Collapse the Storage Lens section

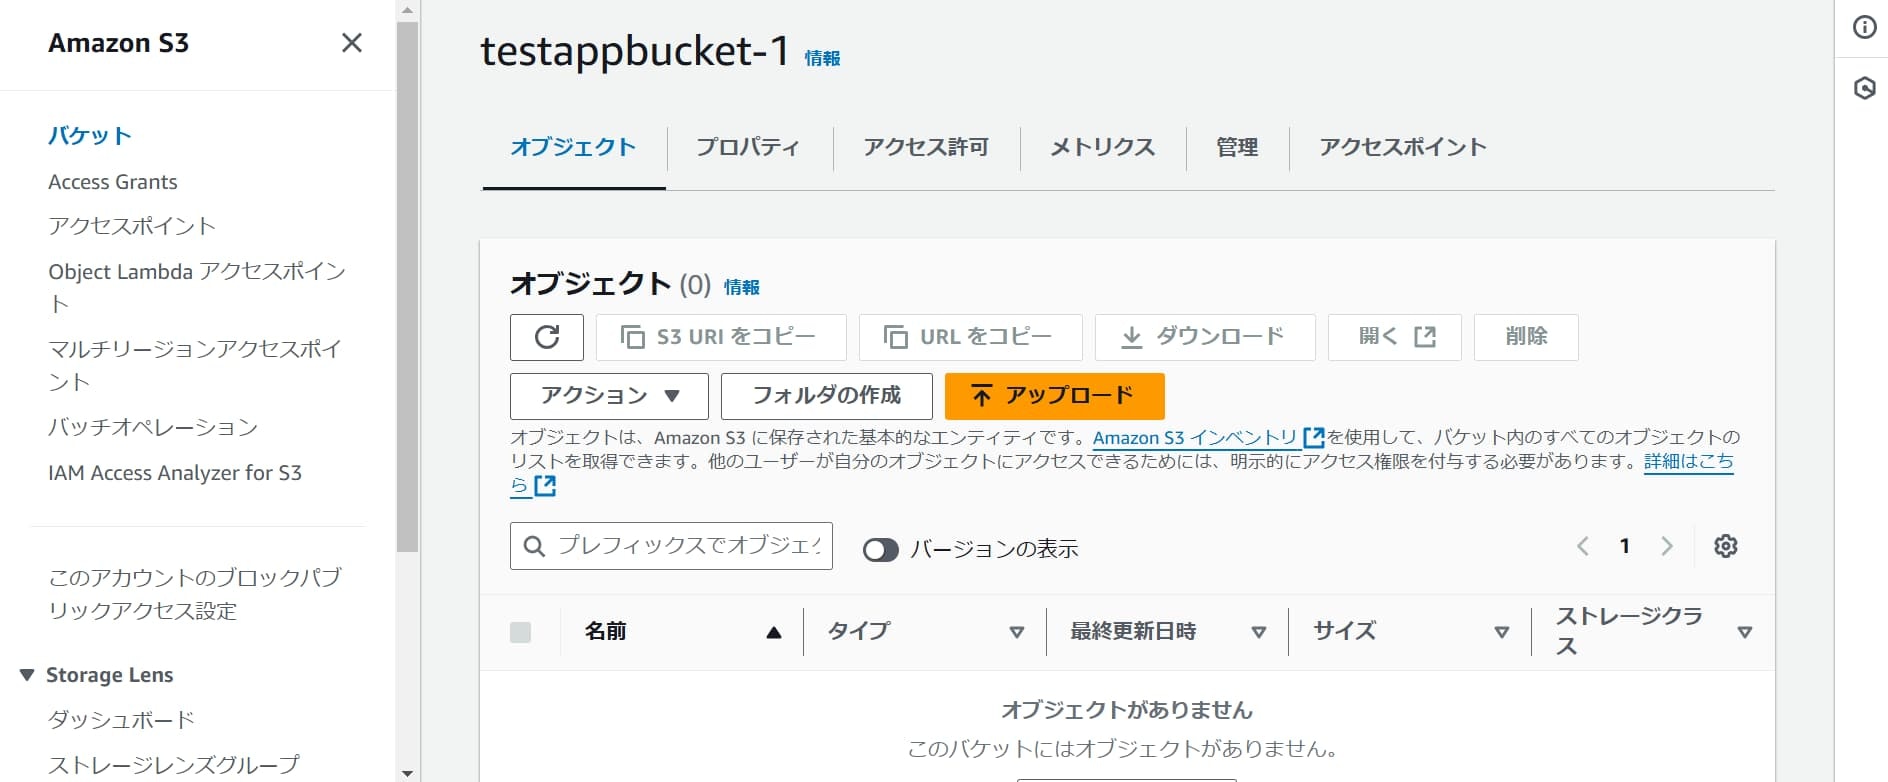[27, 675]
